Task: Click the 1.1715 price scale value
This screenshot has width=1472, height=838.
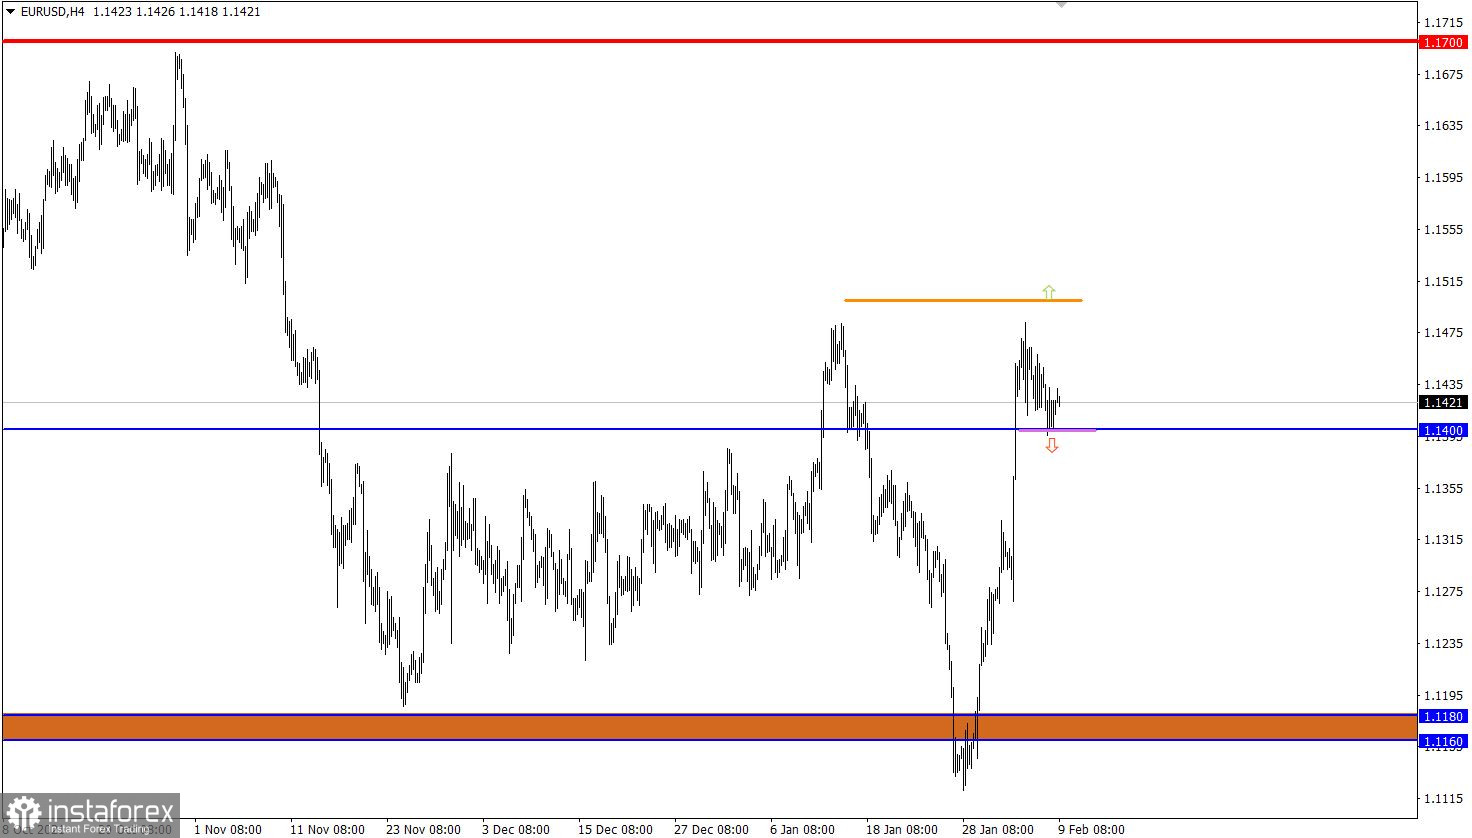Action: [x=1443, y=22]
